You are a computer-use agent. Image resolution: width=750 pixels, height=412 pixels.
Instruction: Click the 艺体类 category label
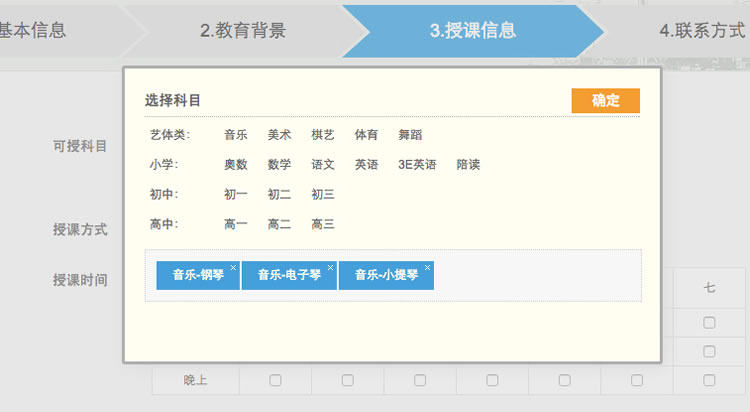point(170,135)
